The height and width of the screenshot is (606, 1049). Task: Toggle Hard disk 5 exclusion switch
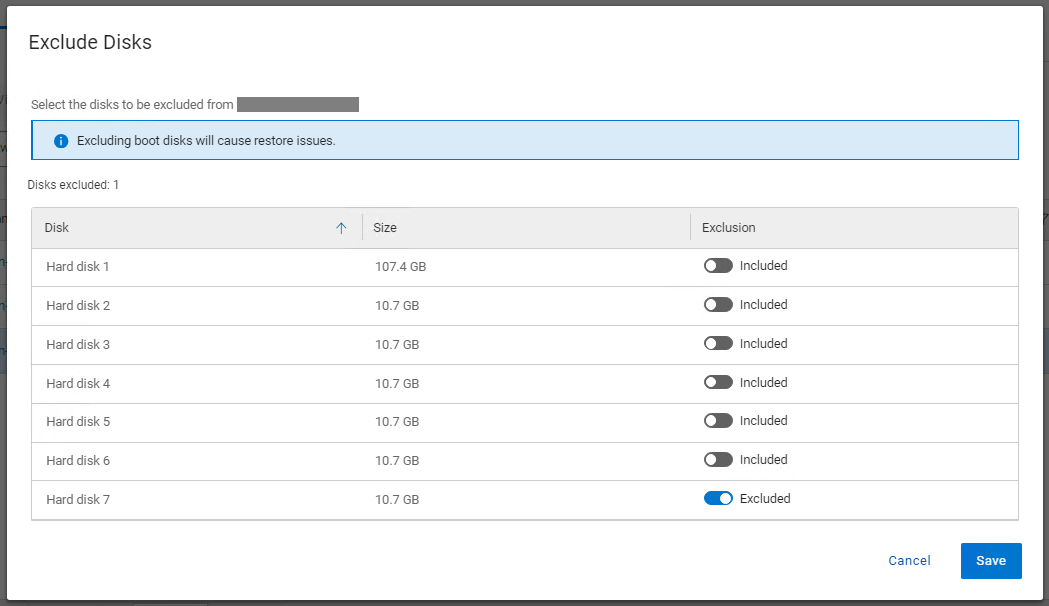718,420
